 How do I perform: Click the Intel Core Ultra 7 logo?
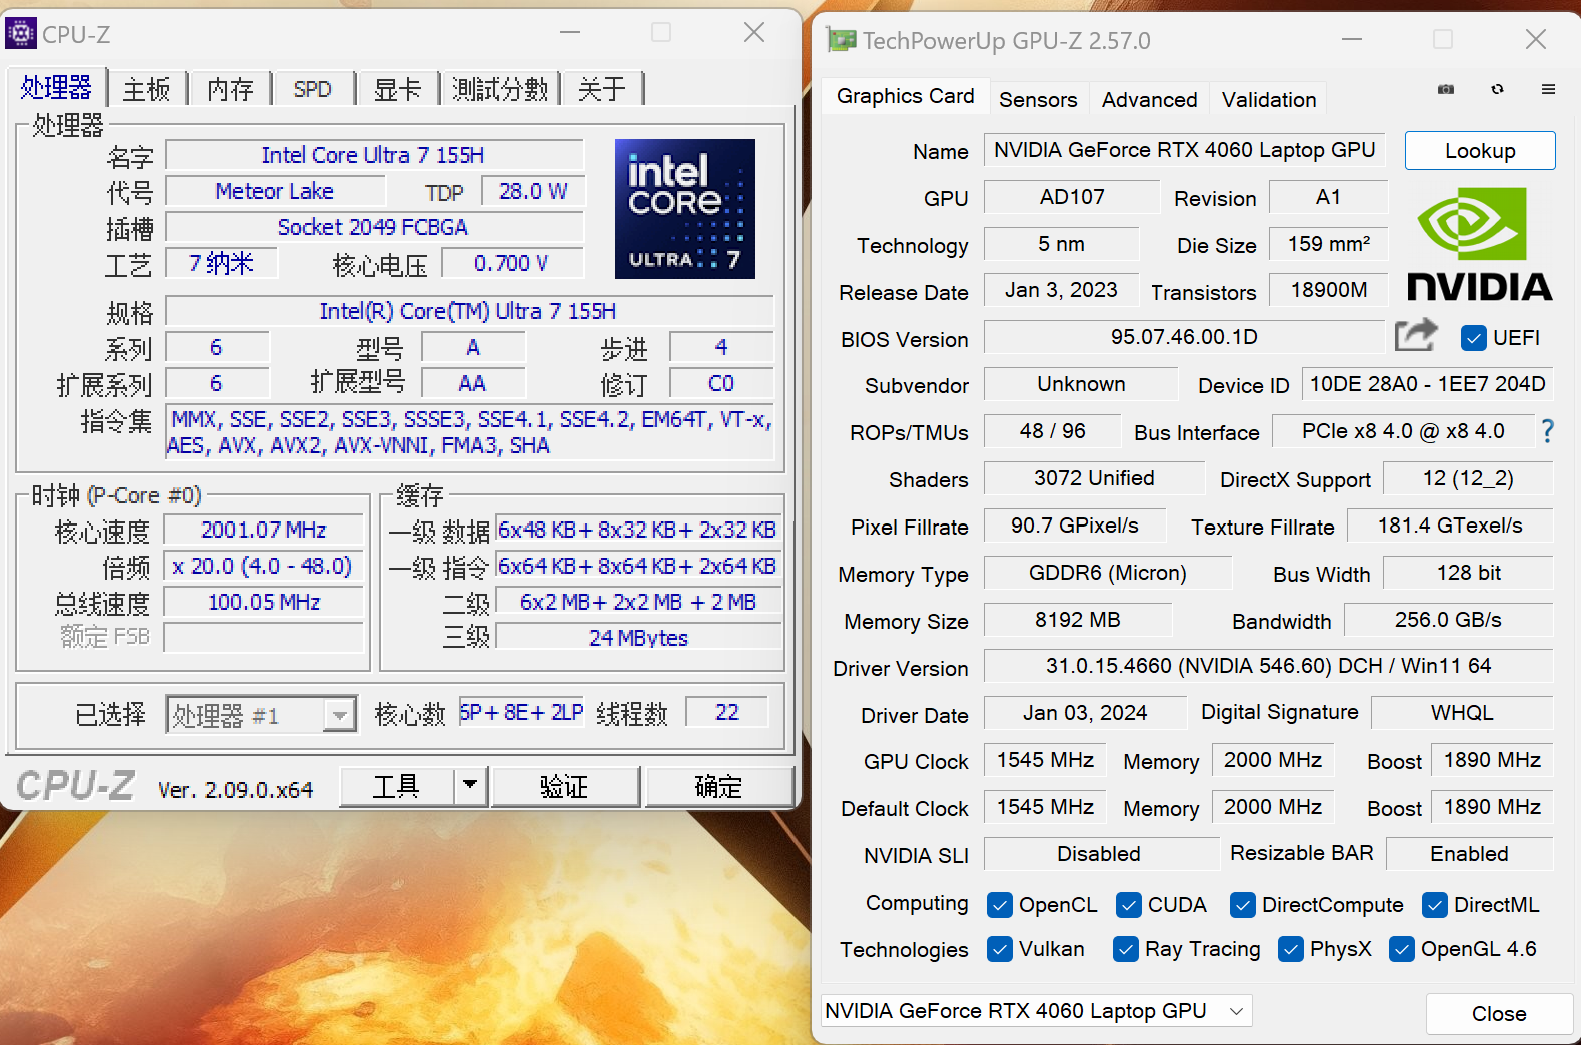(685, 209)
